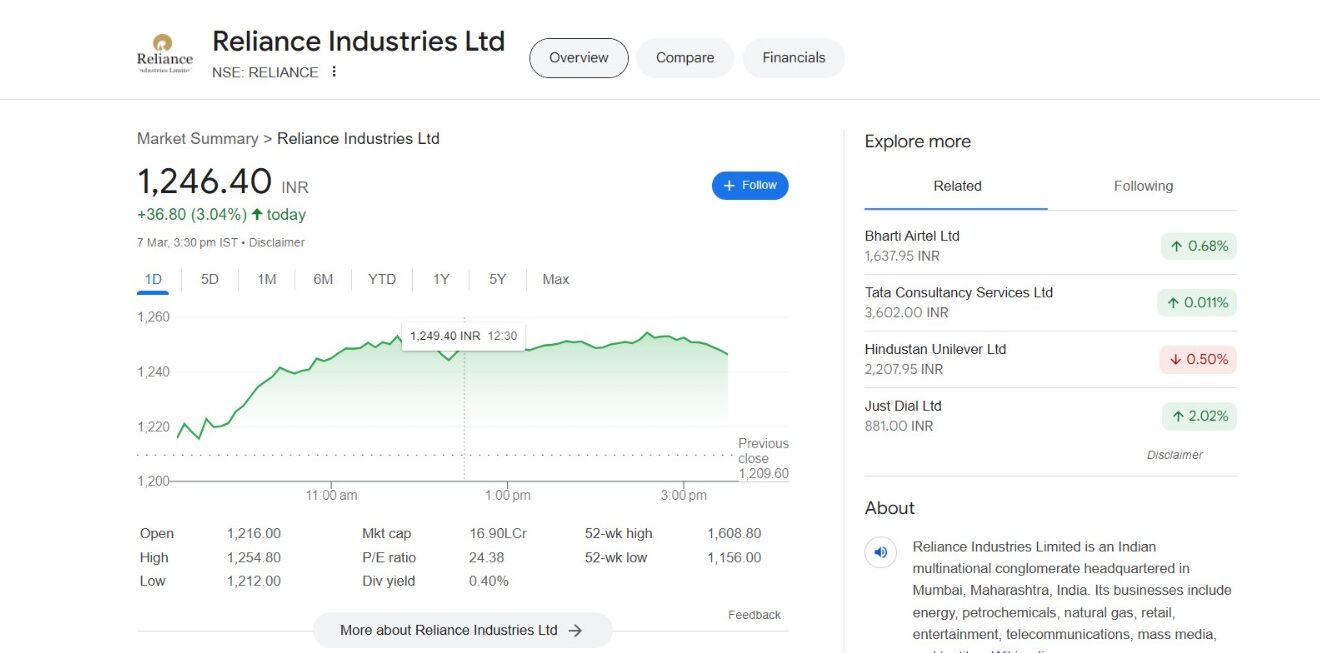Click the arrow in More about Reliance button
Screen dimensions: 1320x653
click(x=575, y=630)
